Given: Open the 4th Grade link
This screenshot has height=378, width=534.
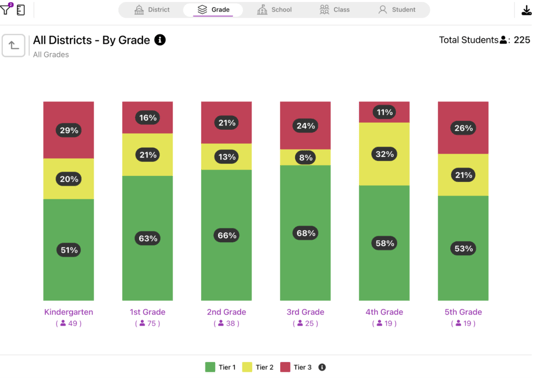Looking at the screenshot, I should pos(384,312).
